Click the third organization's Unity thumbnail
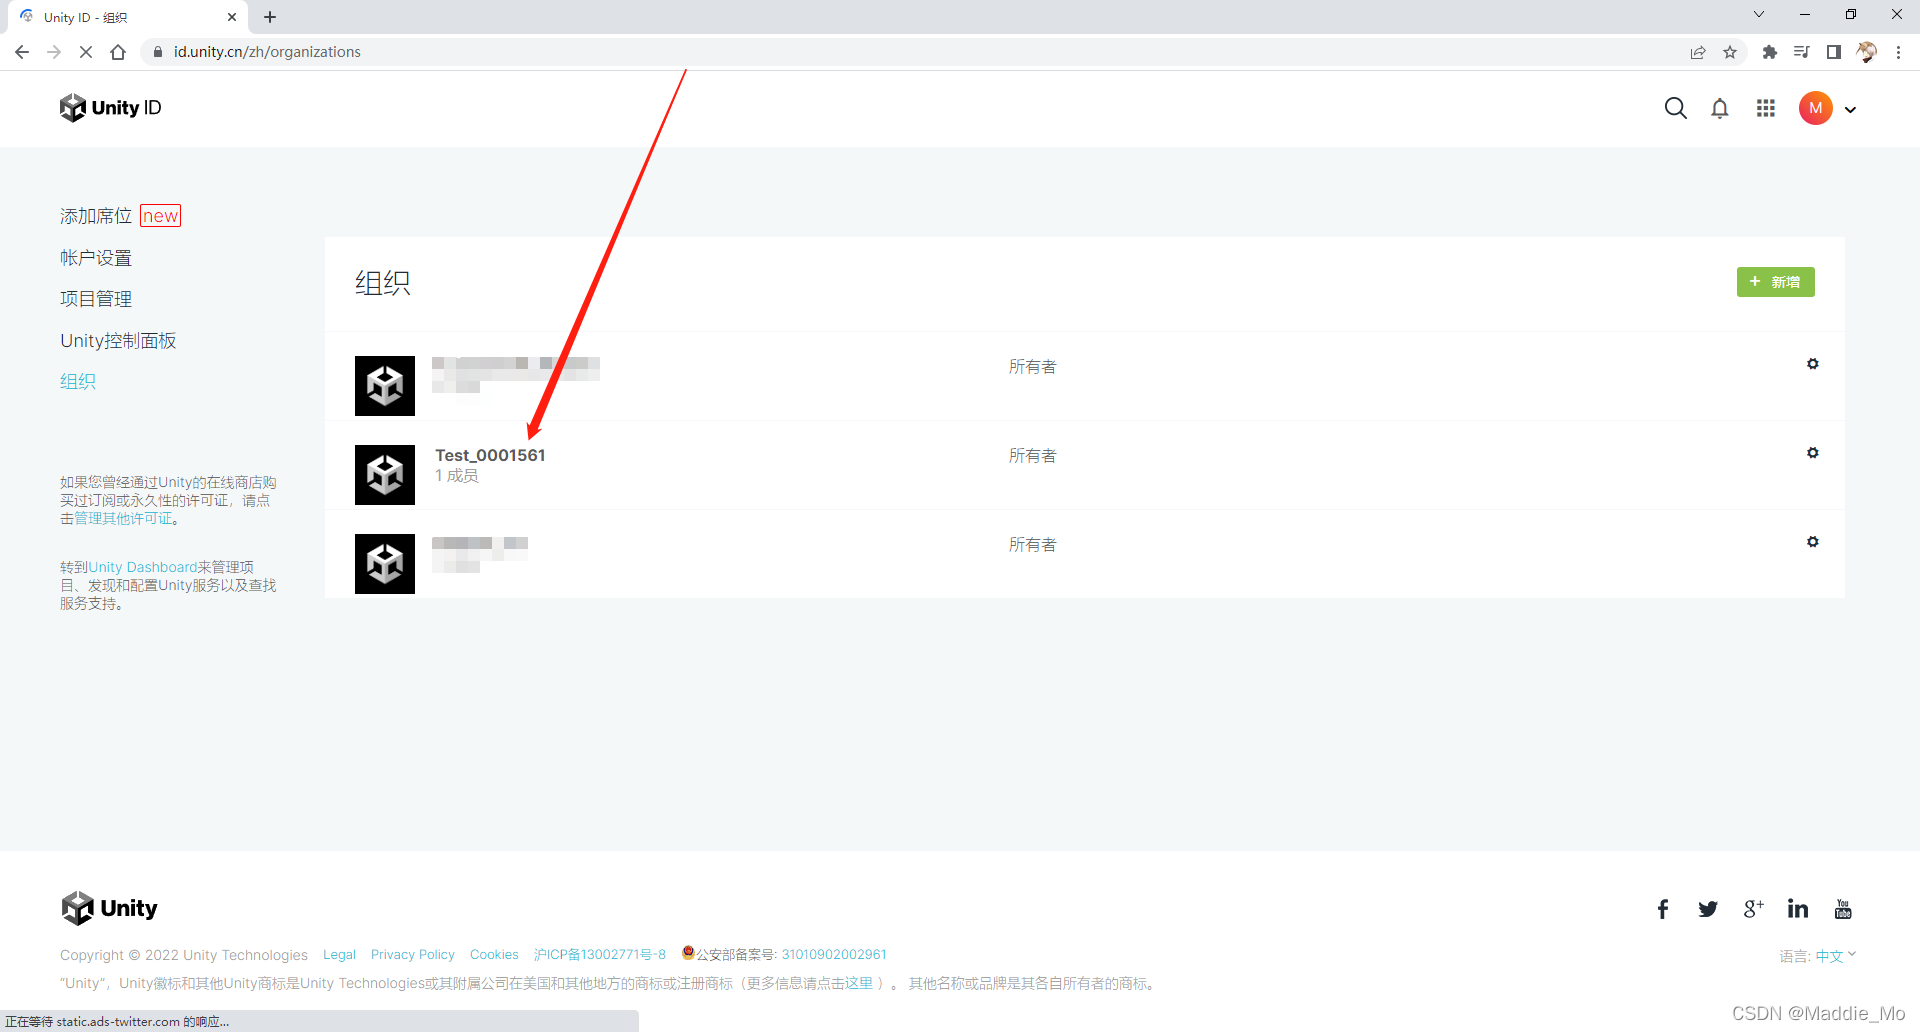This screenshot has width=1920, height=1032. coord(385,564)
